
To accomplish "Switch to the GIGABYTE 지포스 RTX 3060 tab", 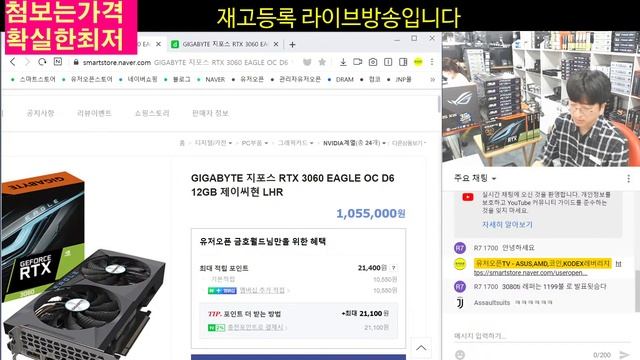I will [224, 44].
